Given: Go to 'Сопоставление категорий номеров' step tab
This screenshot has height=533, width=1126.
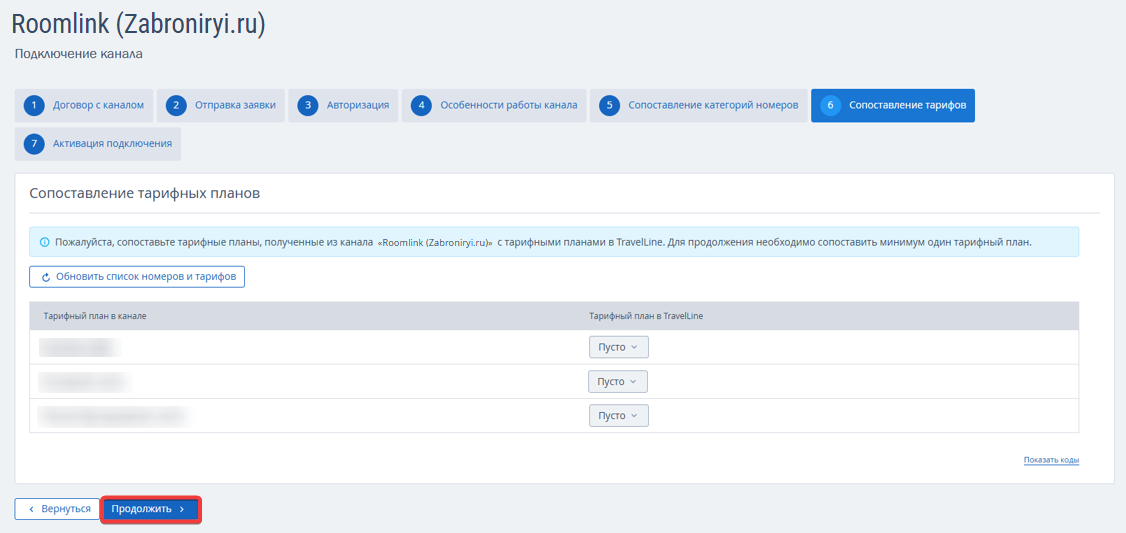Looking at the screenshot, I should [712, 105].
